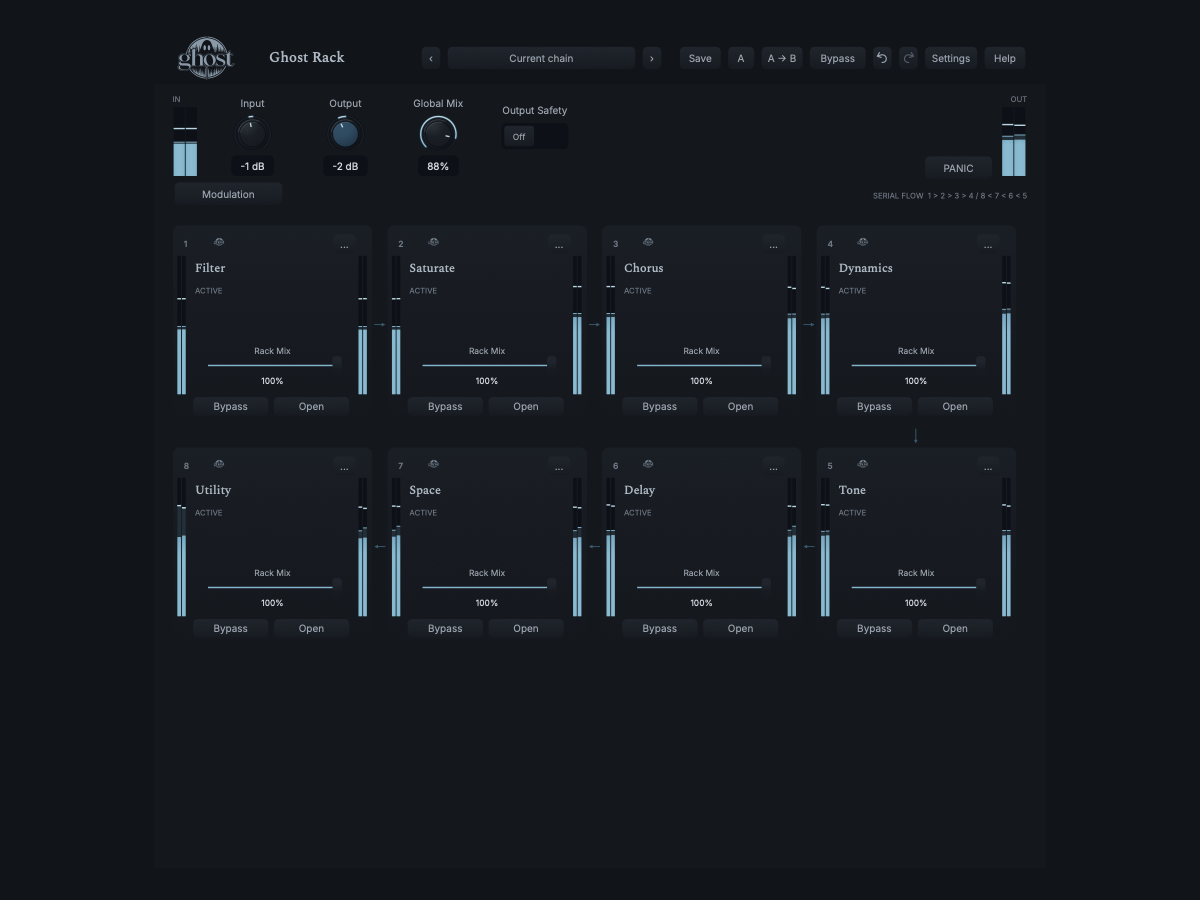Open the Space plugin editor

click(x=526, y=628)
